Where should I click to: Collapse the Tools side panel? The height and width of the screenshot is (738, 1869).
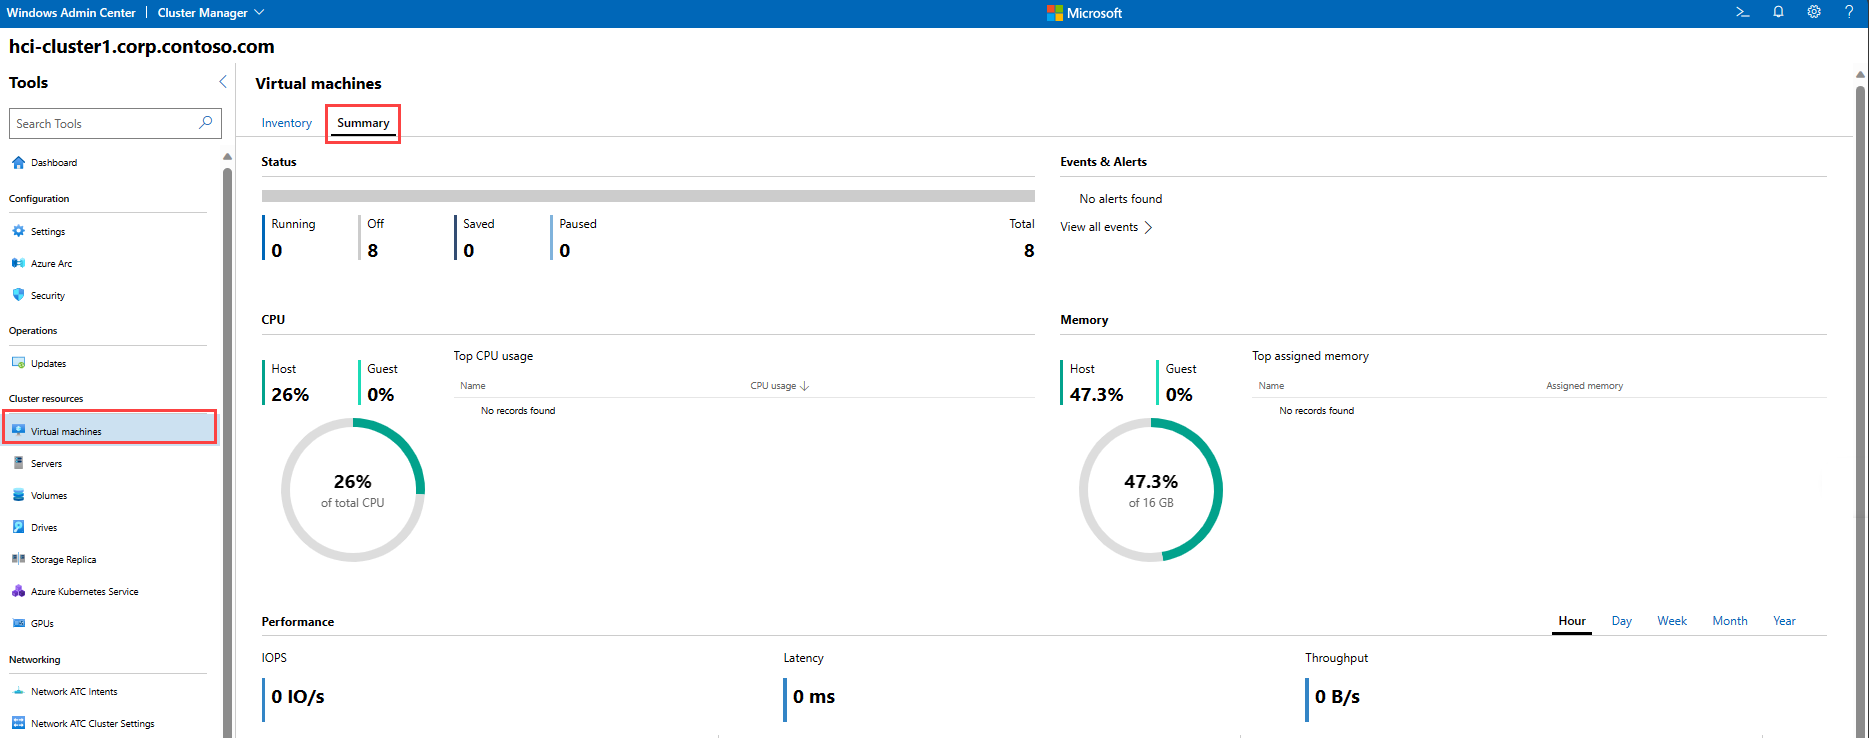click(222, 82)
